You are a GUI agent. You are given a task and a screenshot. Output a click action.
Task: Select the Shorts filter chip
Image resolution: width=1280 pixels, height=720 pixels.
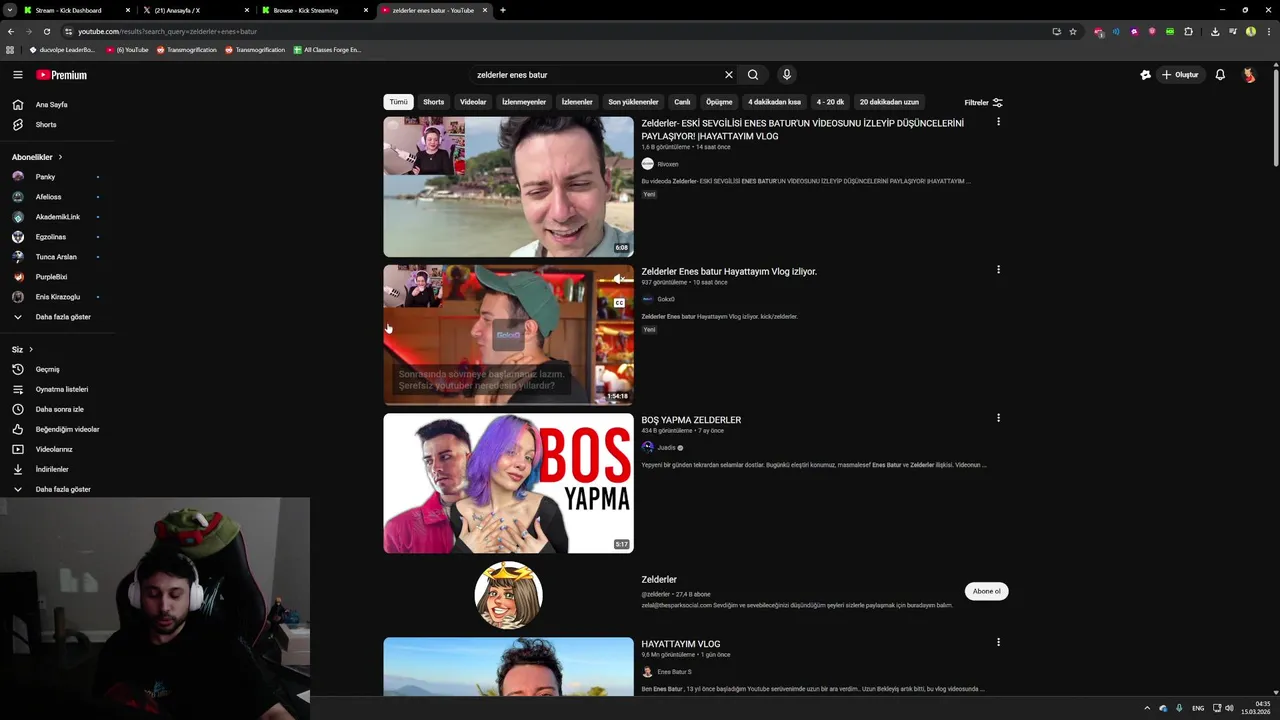tap(433, 102)
